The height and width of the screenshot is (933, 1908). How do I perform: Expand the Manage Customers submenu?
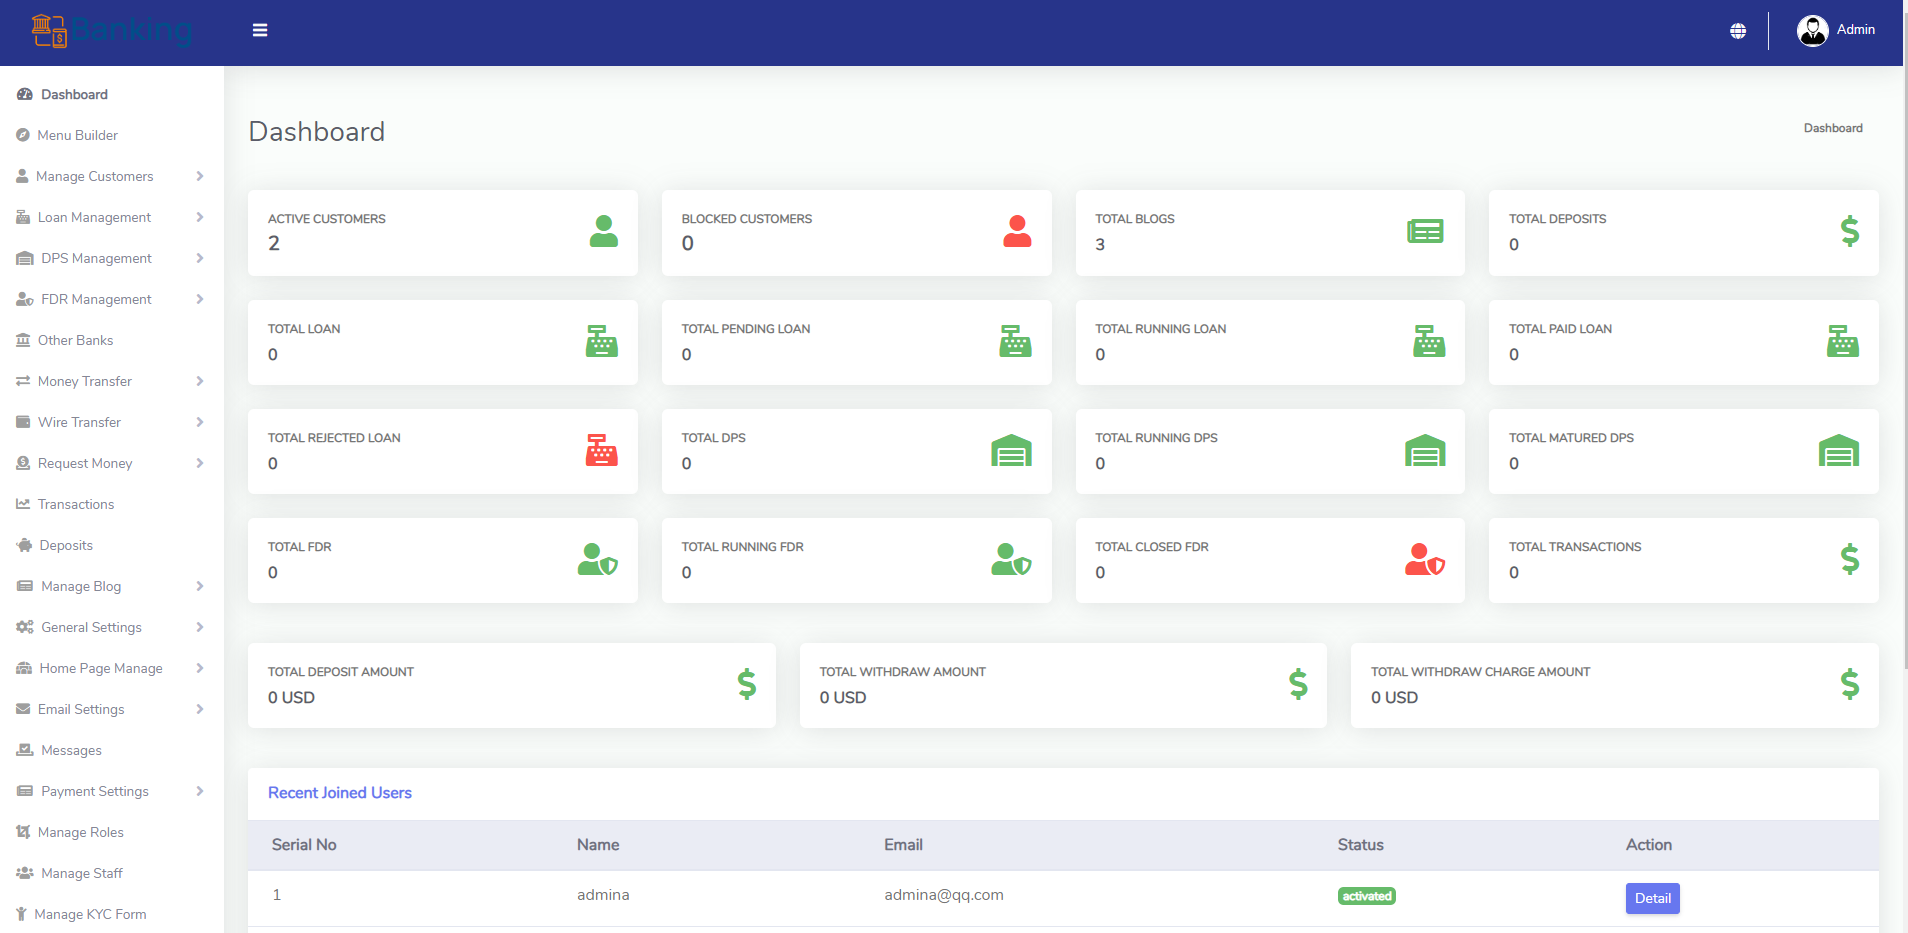200,176
